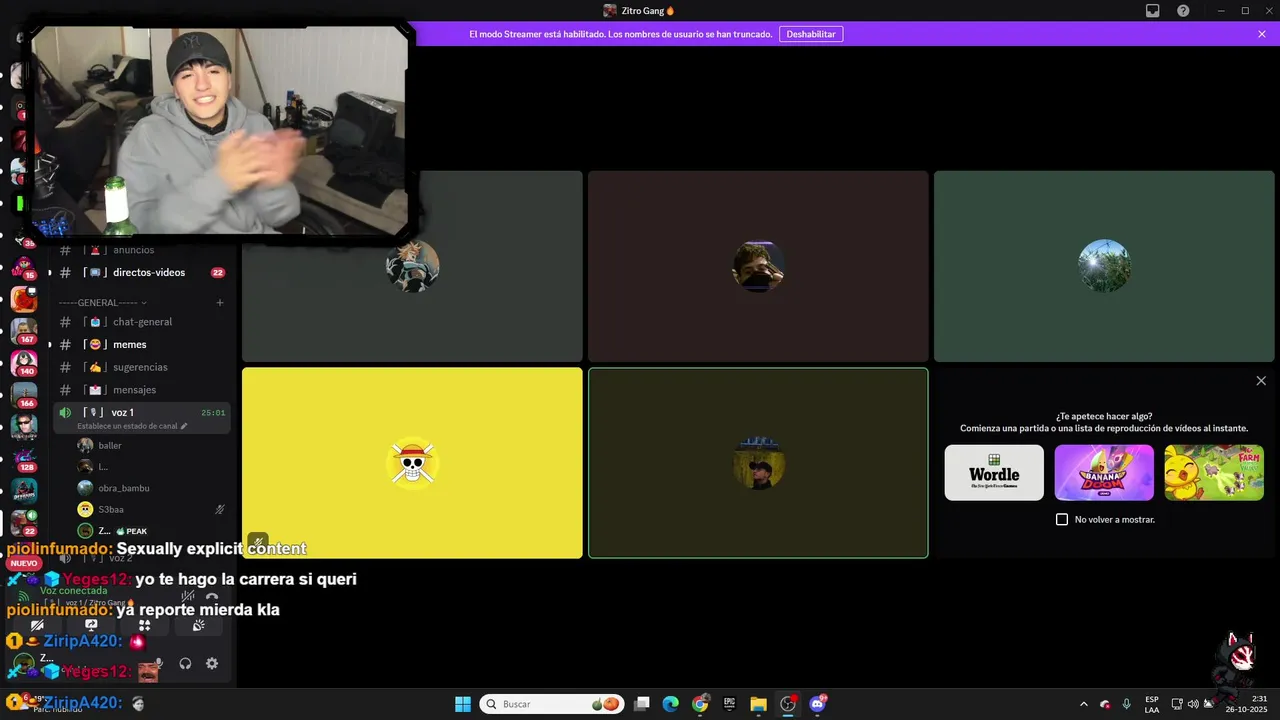Image resolution: width=1280 pixels, height=720 pixels.
Task: Launch the Wordle activity
Action: click(994, 473)
